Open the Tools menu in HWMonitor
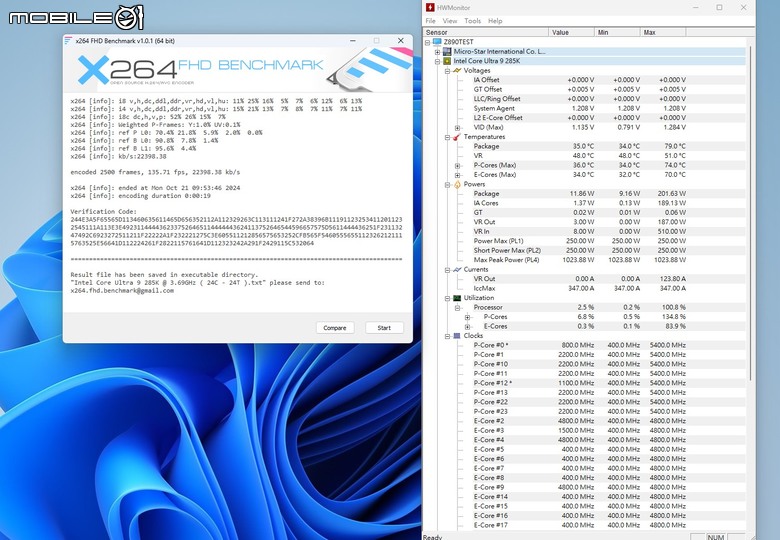This screenshot has width=780, height=540. [473, 21]
